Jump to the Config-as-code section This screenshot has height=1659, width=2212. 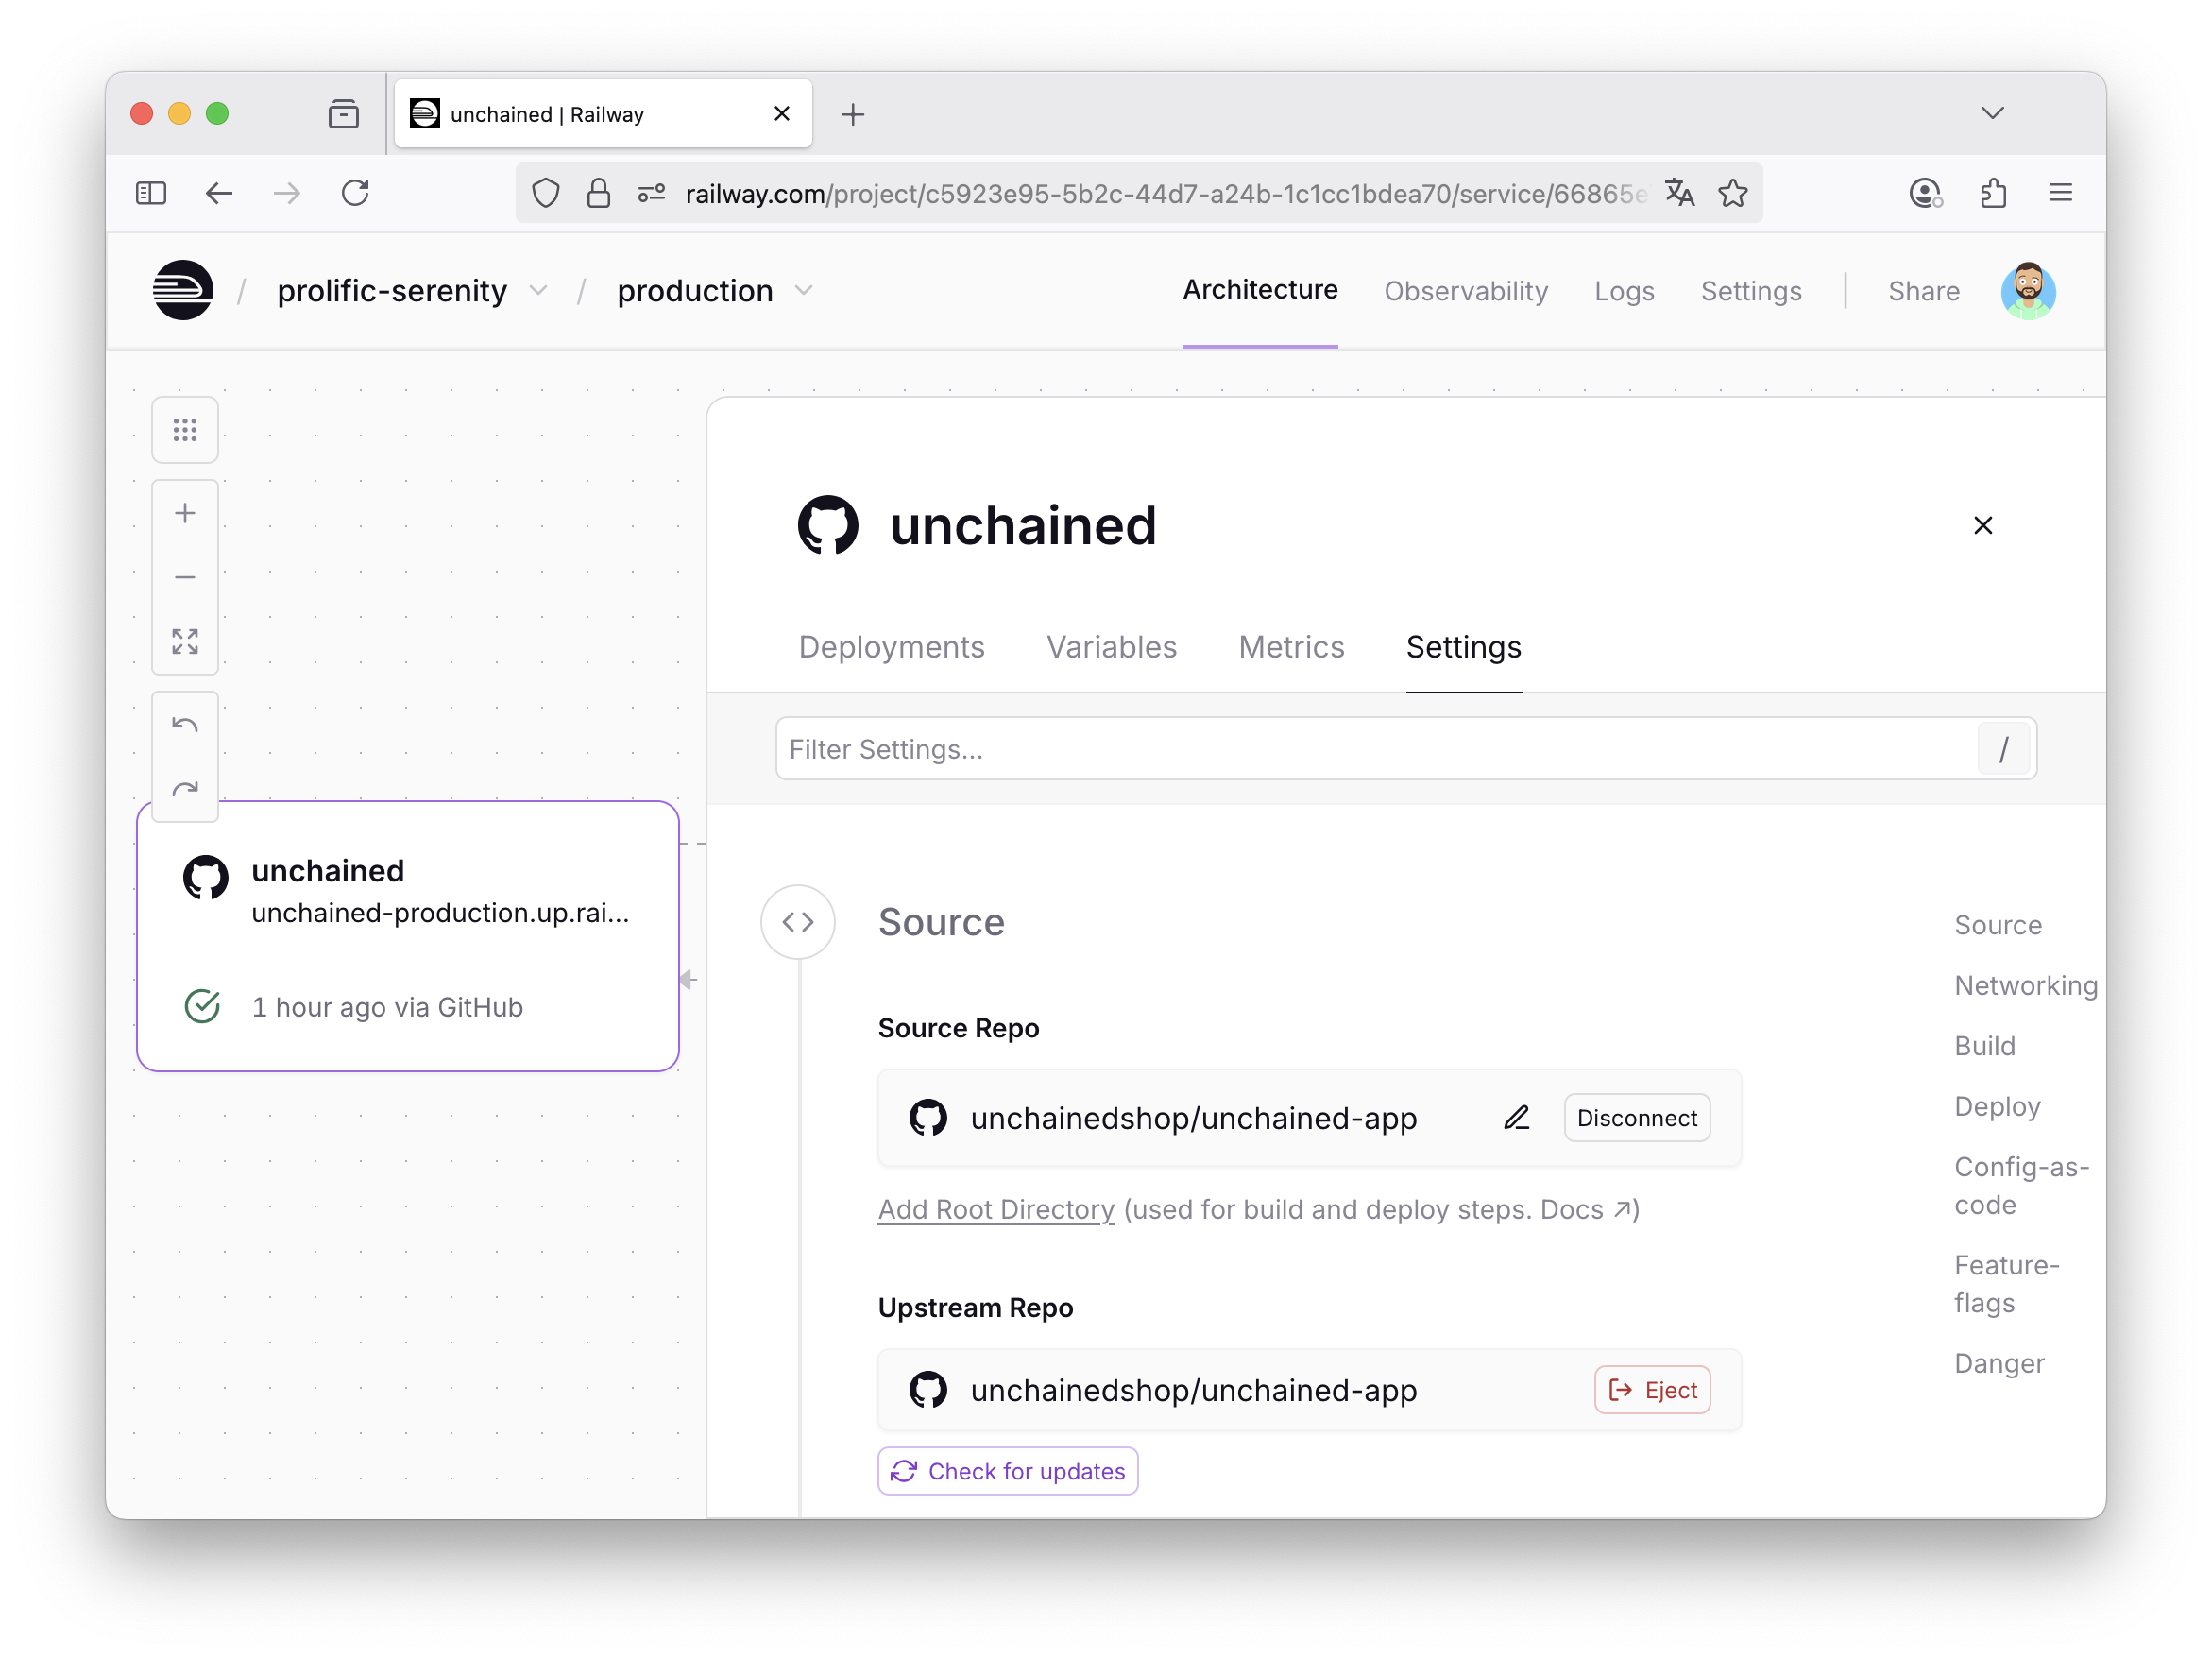coord(2021,1185)
